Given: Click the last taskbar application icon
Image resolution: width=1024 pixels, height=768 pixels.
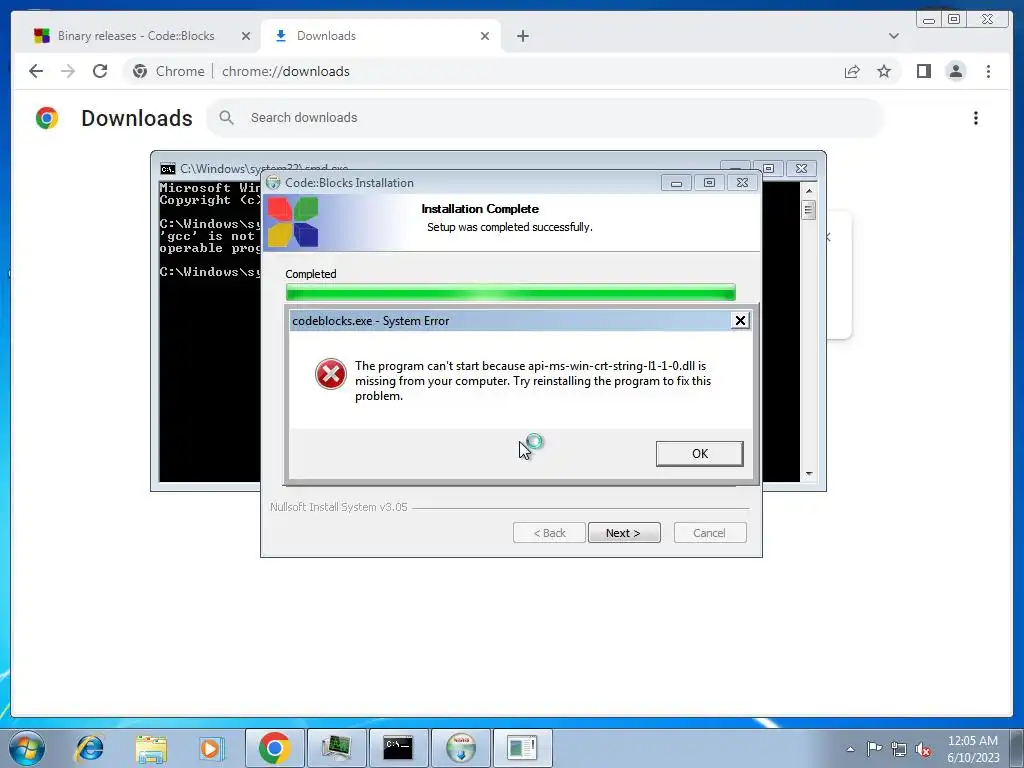Looking at the screenshot, I should click(x=522, y=748).
